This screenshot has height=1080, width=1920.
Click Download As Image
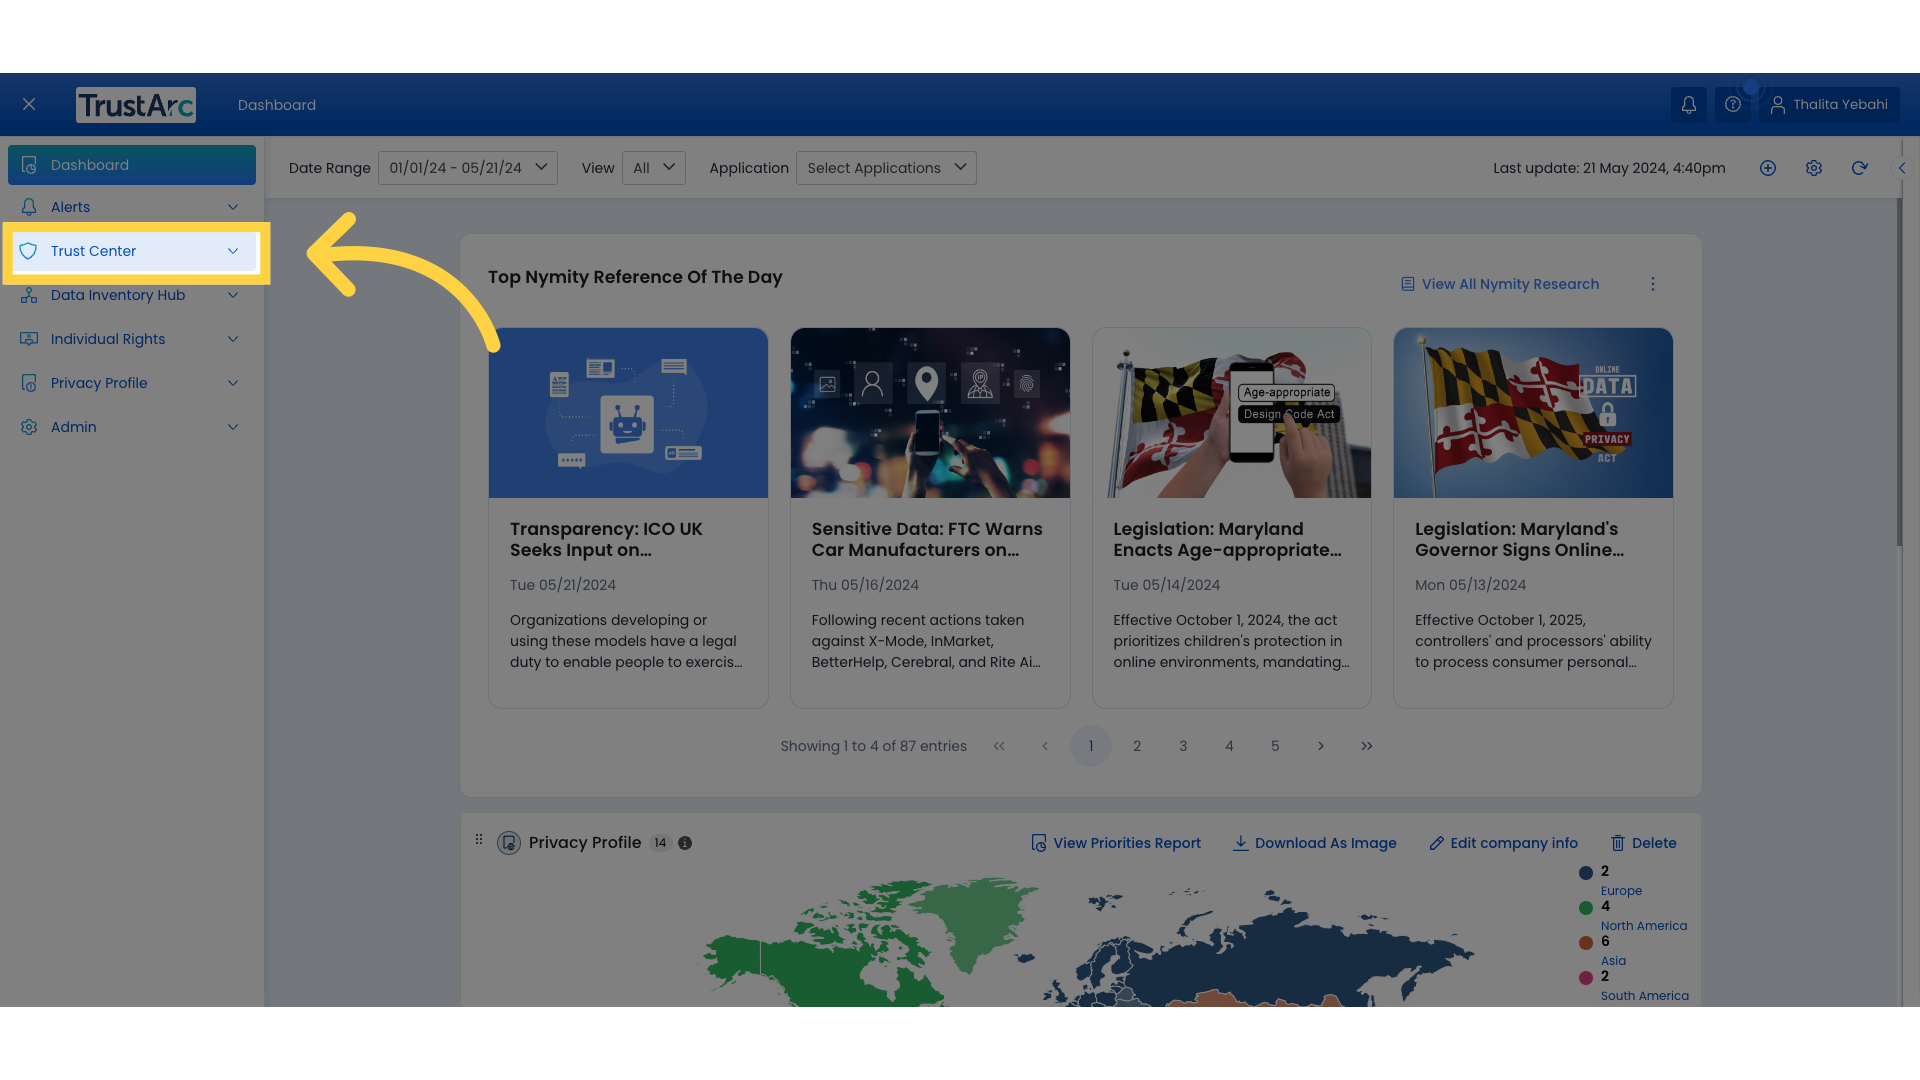point(1314,843)
